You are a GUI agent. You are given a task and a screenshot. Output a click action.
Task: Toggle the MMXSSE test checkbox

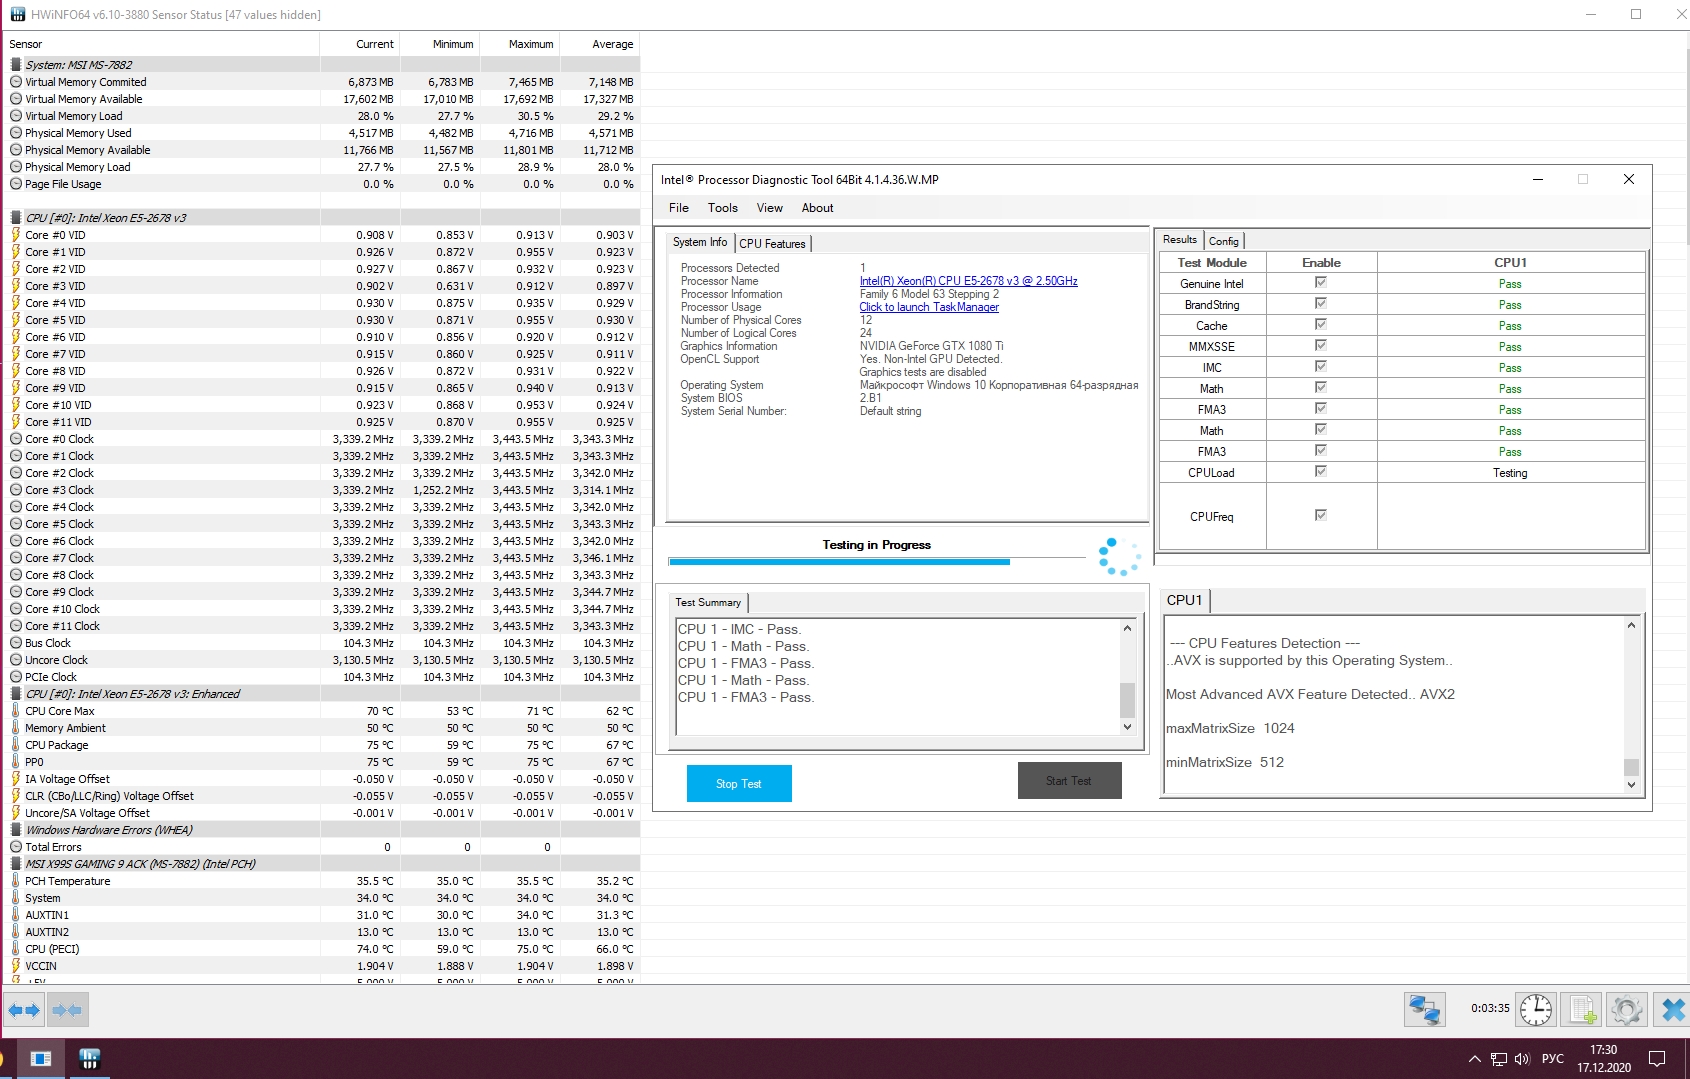coord(1321,346)
